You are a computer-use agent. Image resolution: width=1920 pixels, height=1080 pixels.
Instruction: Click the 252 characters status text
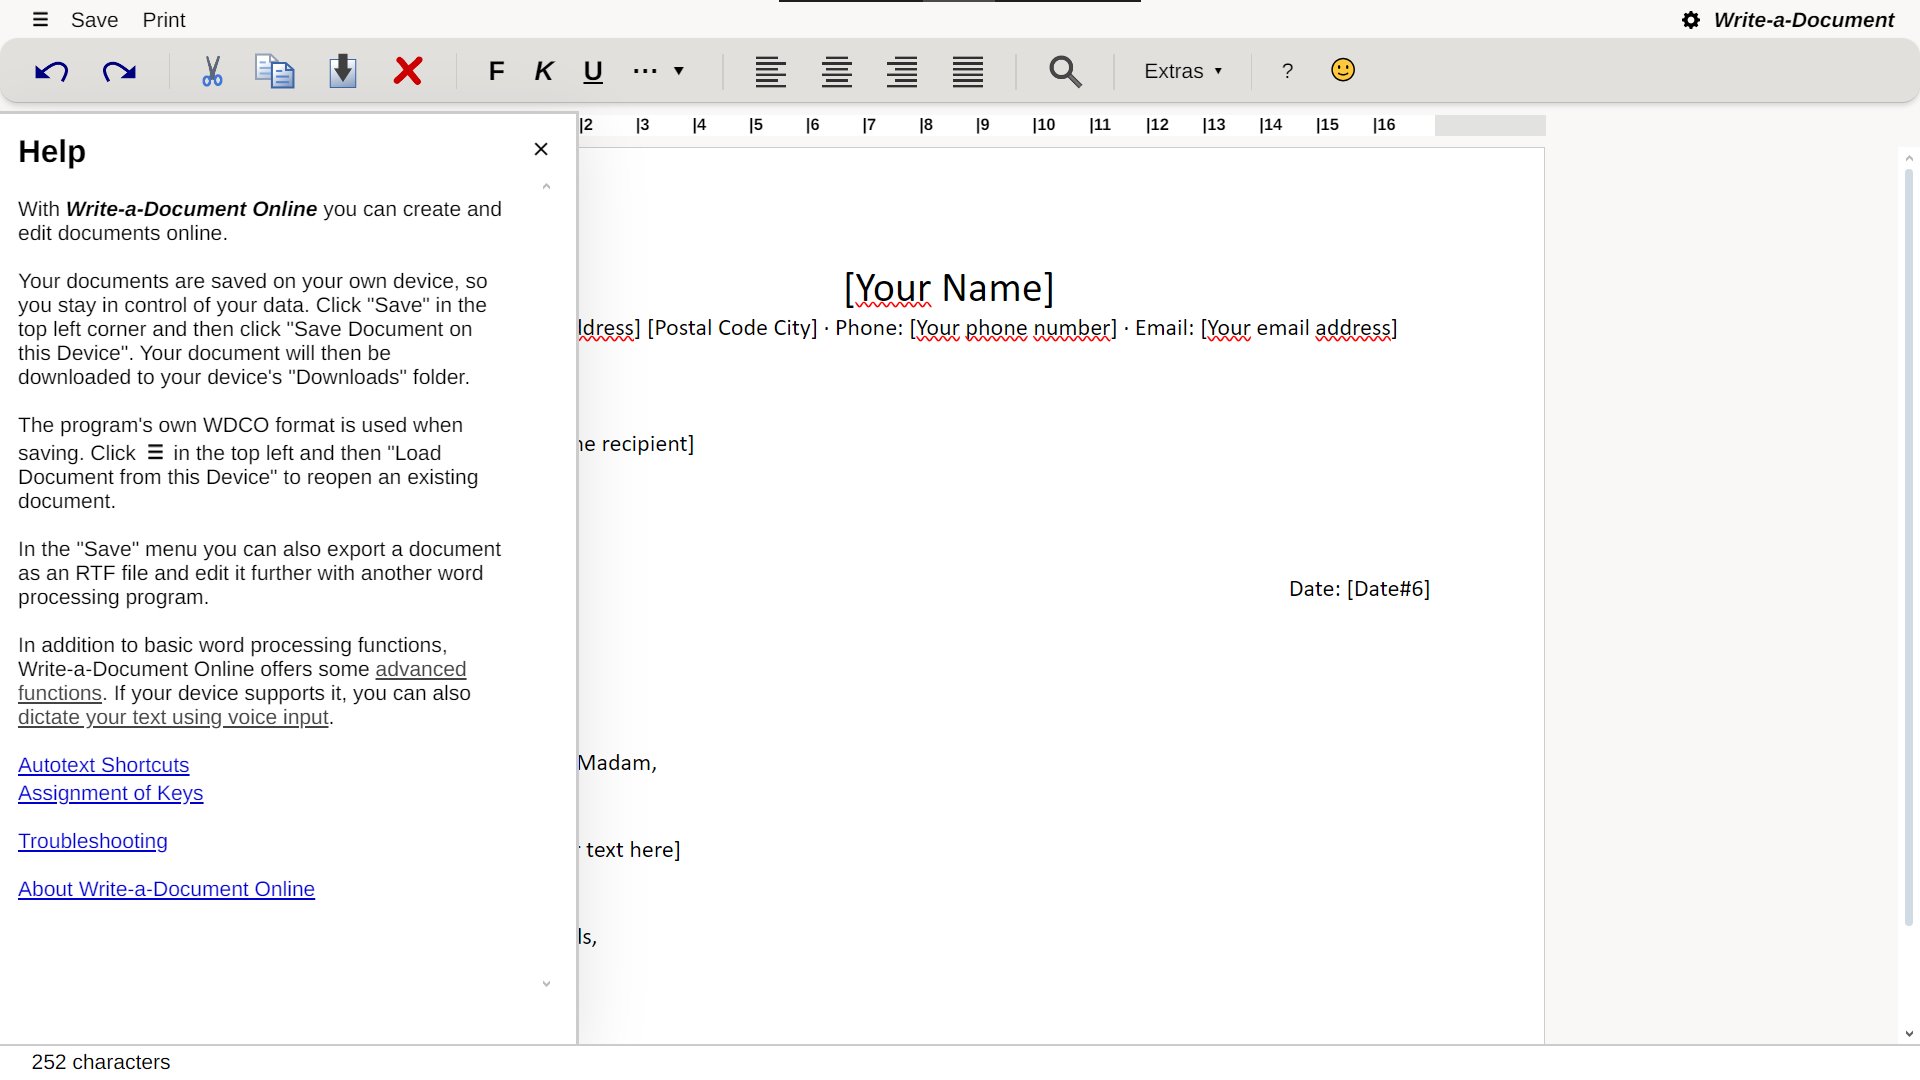tap(100, 1062)
